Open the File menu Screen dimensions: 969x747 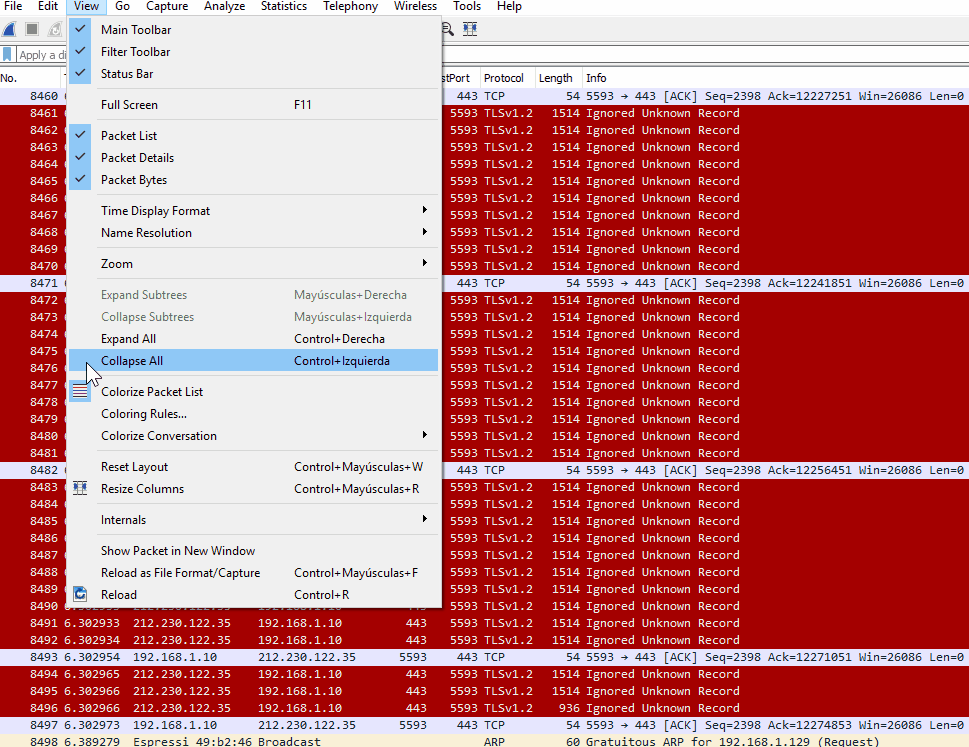13,6
